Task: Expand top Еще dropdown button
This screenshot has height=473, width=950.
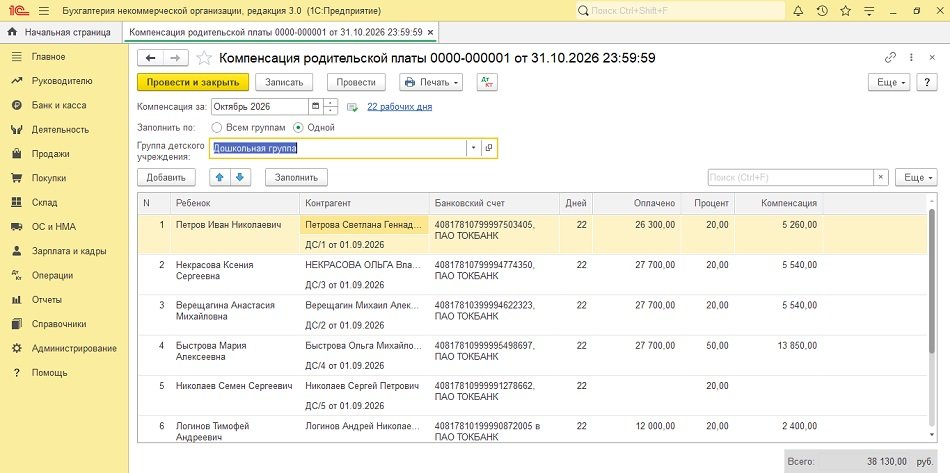Action: pos(889,82)
